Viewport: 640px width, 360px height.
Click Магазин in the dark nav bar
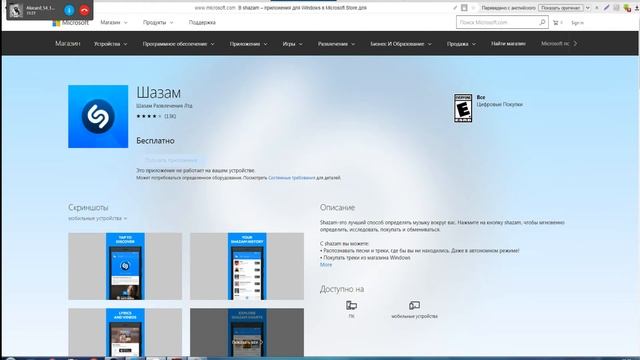(x=68, y=43)
